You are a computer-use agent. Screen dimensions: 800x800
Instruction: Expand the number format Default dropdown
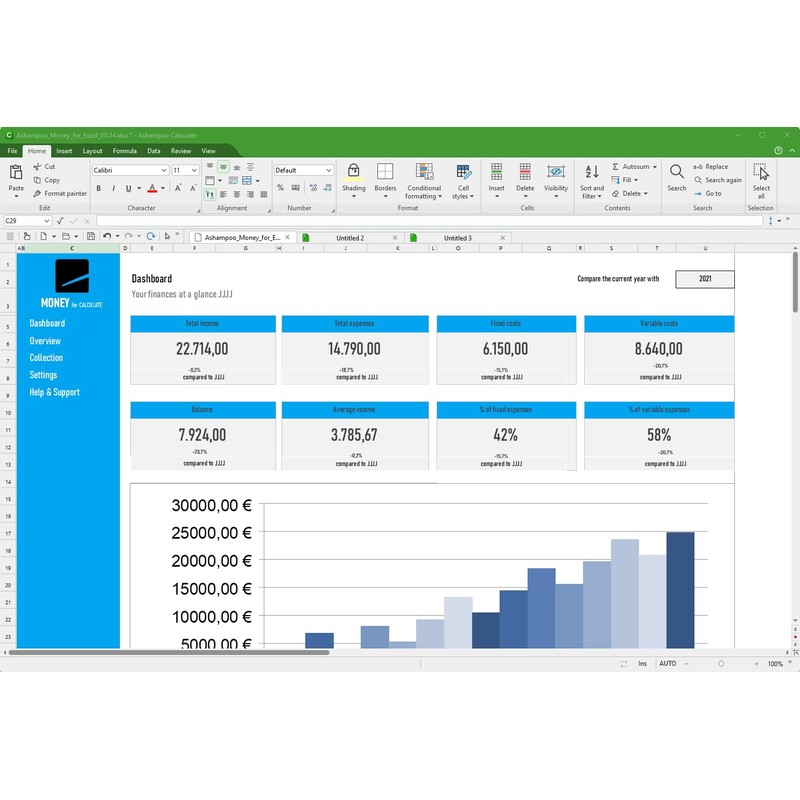[x=328, y=170]
